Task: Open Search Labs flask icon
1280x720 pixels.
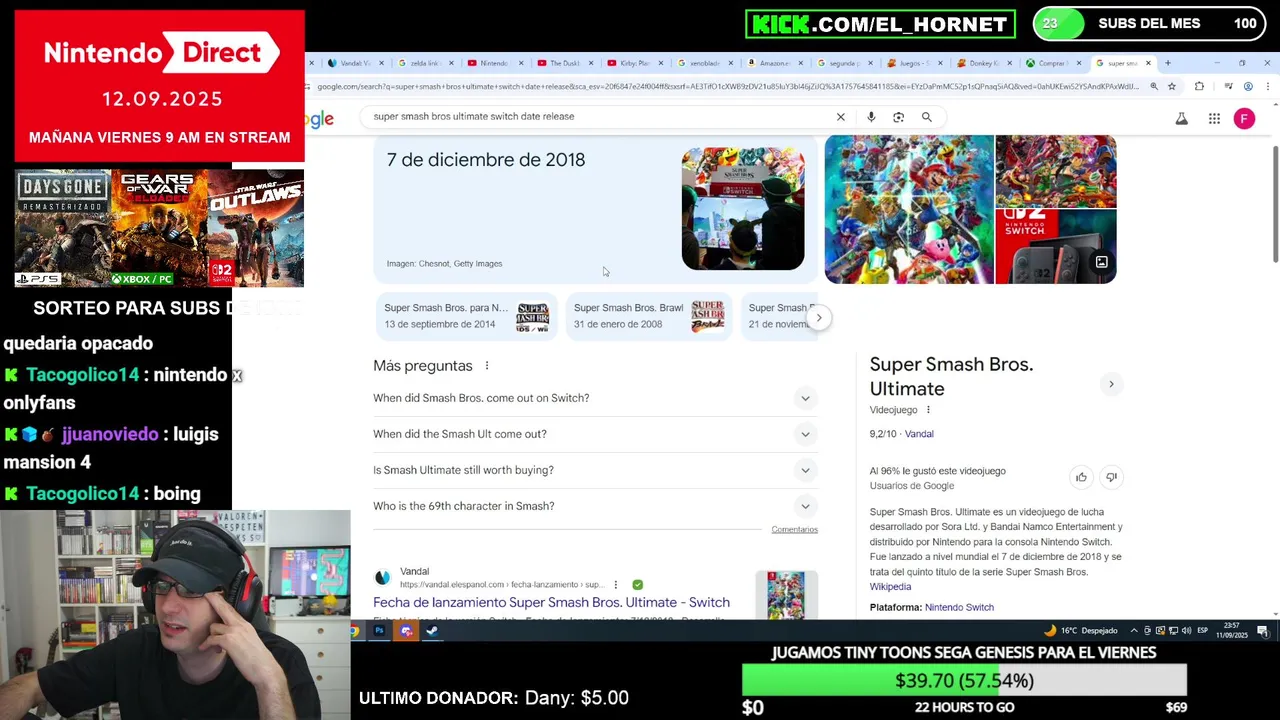Action: point(1181,119)
